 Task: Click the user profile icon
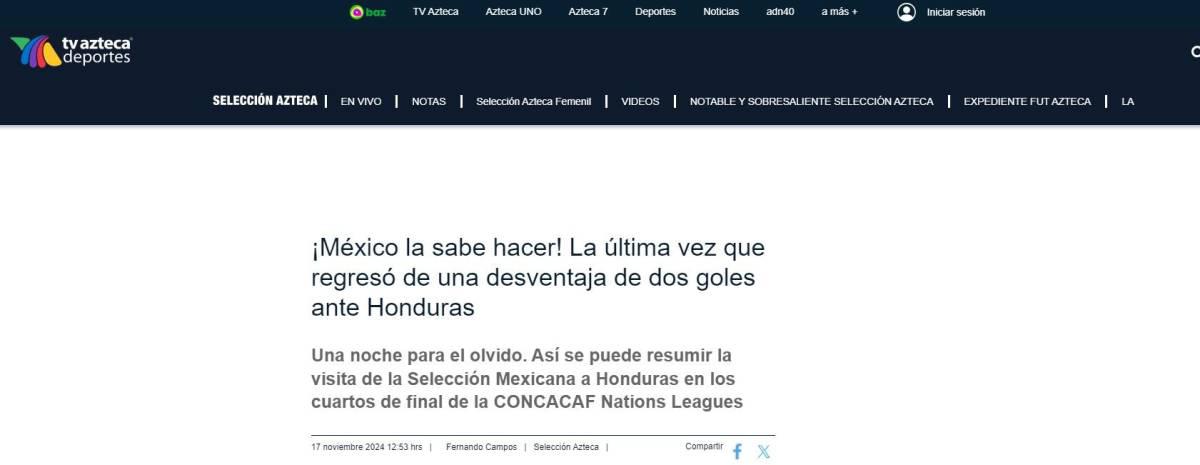pos(906,12)
